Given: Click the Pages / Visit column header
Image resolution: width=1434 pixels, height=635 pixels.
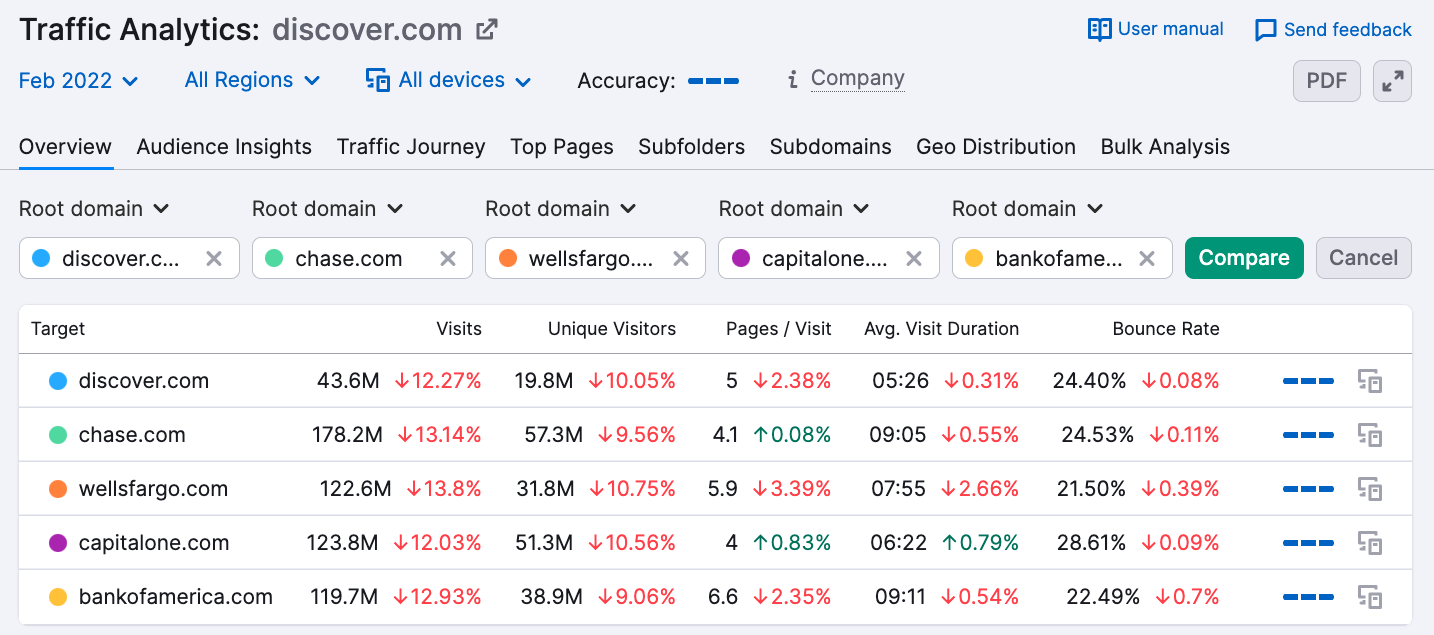Looking at the screenshot, I should (x=779, y=329).
